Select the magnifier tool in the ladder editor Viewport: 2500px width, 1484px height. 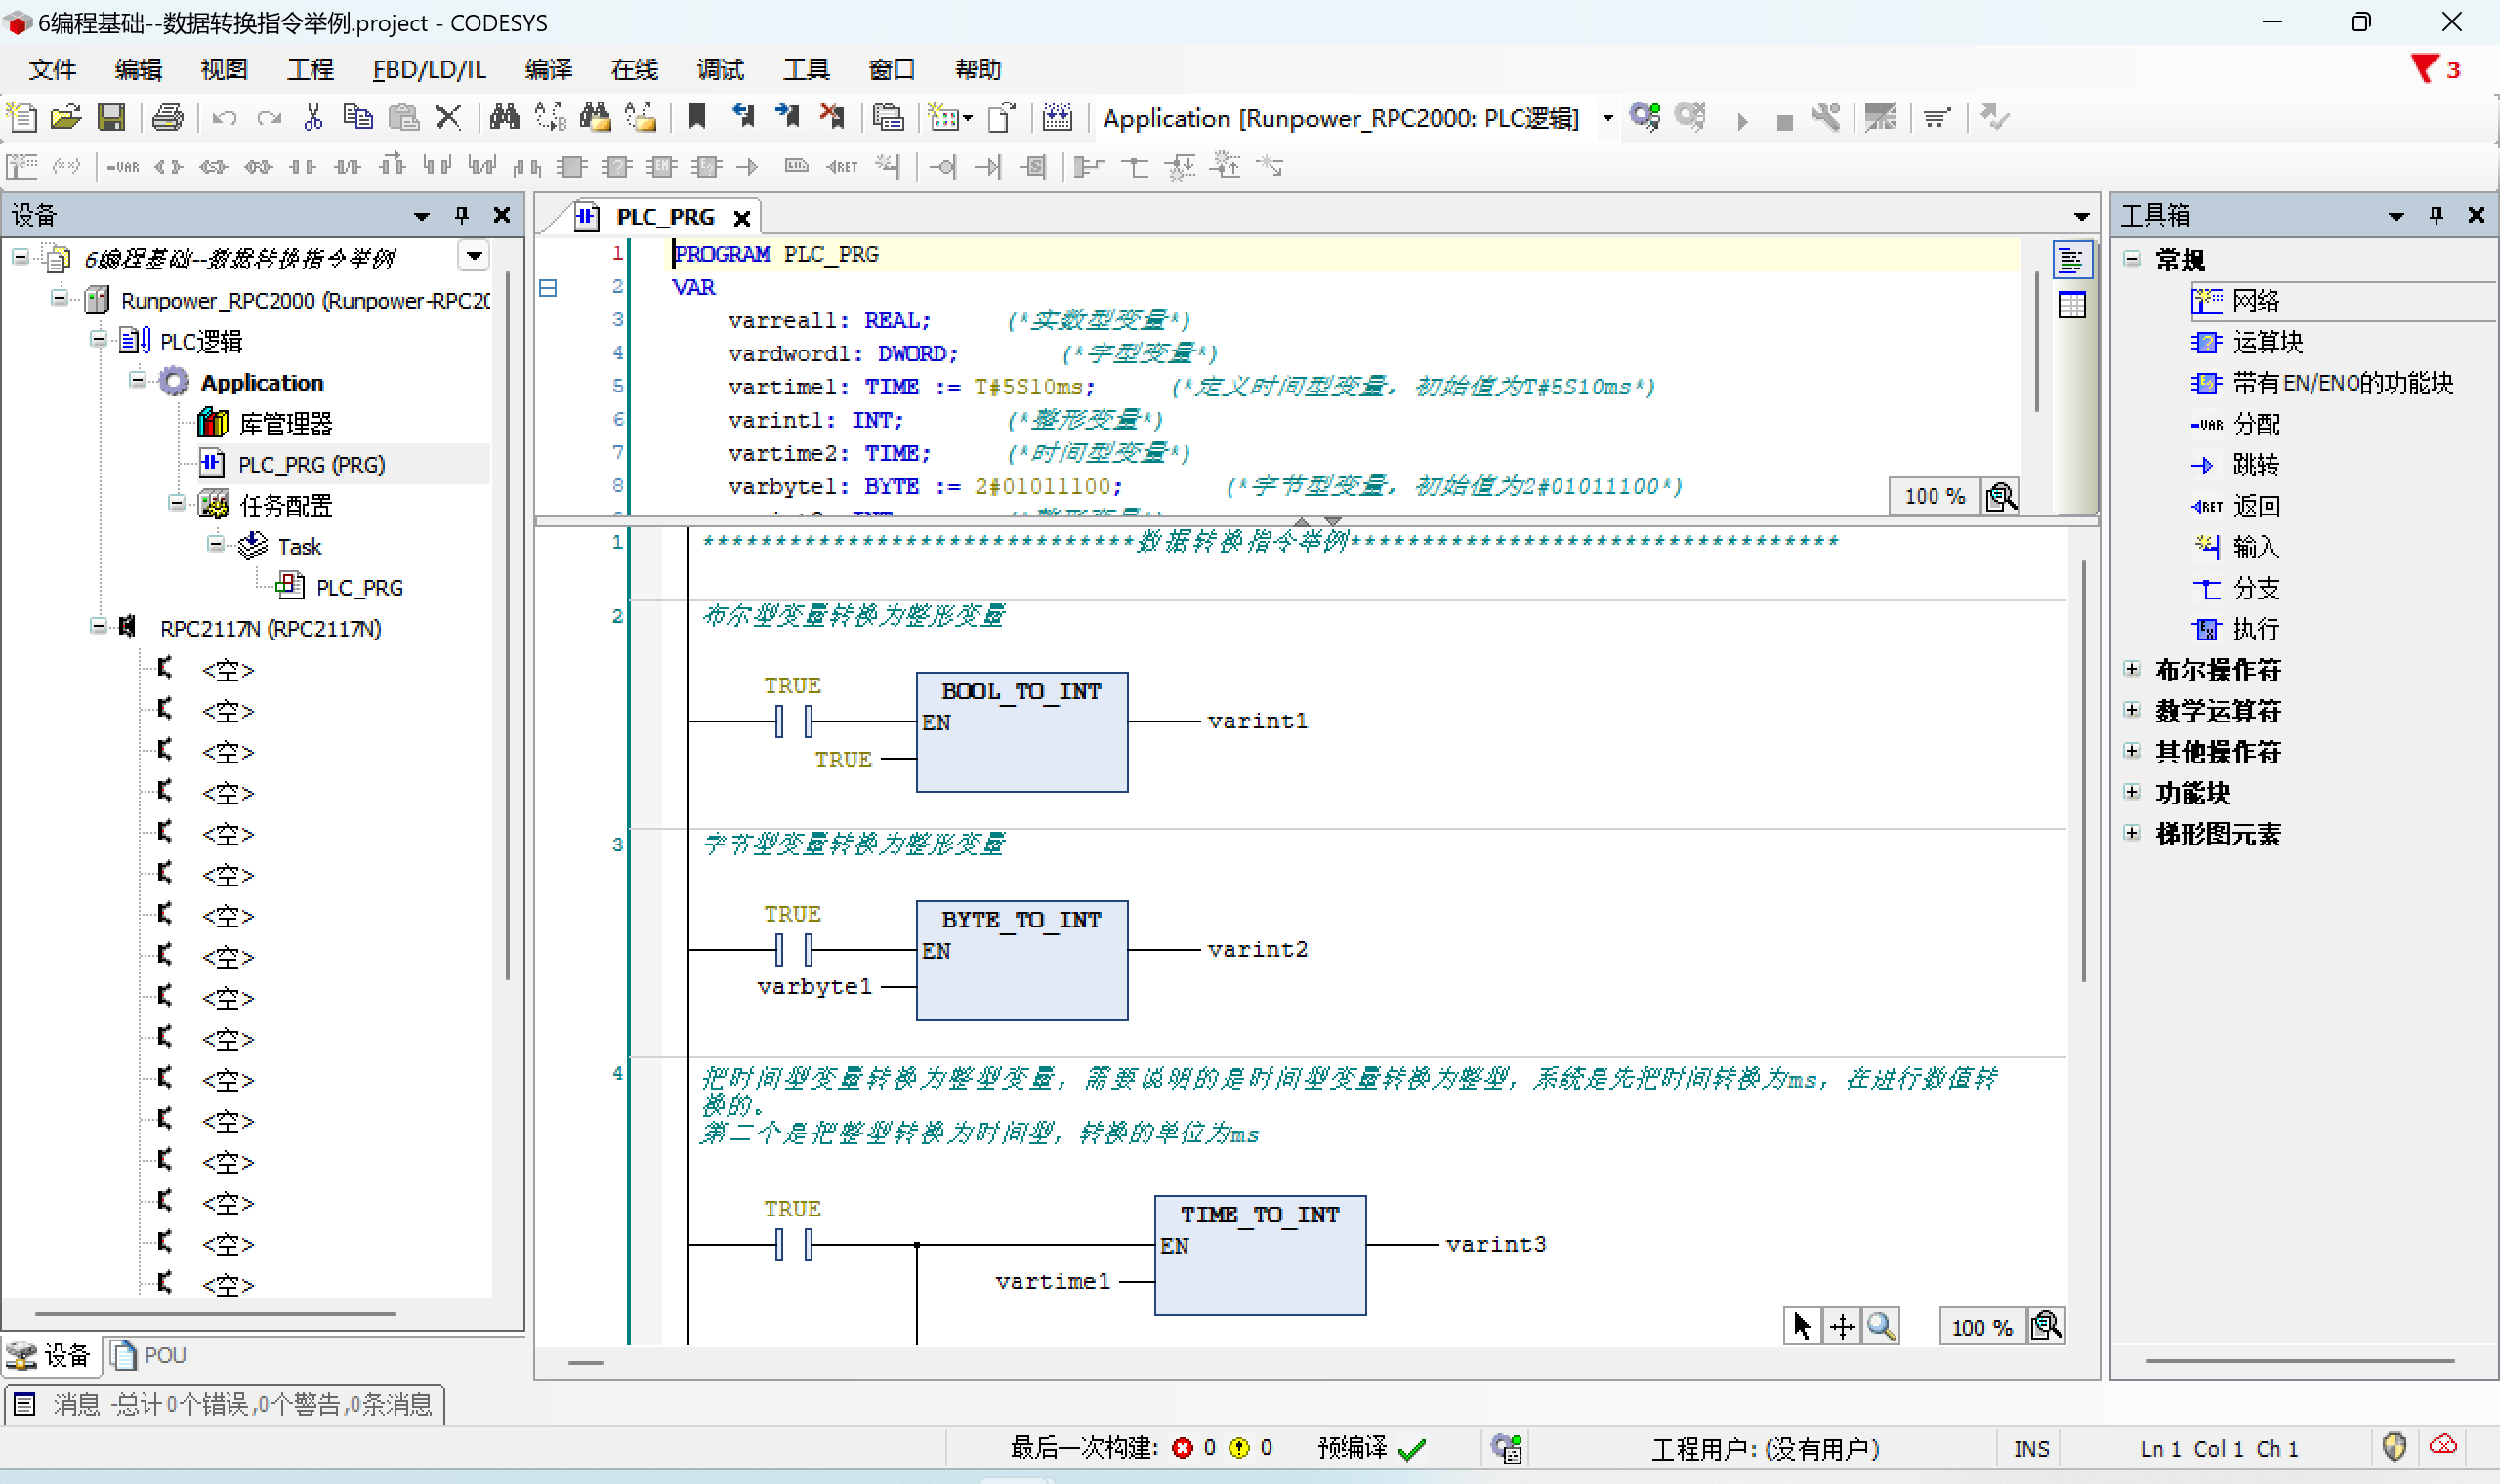pyautogui.click(x=1881, y=1327)
